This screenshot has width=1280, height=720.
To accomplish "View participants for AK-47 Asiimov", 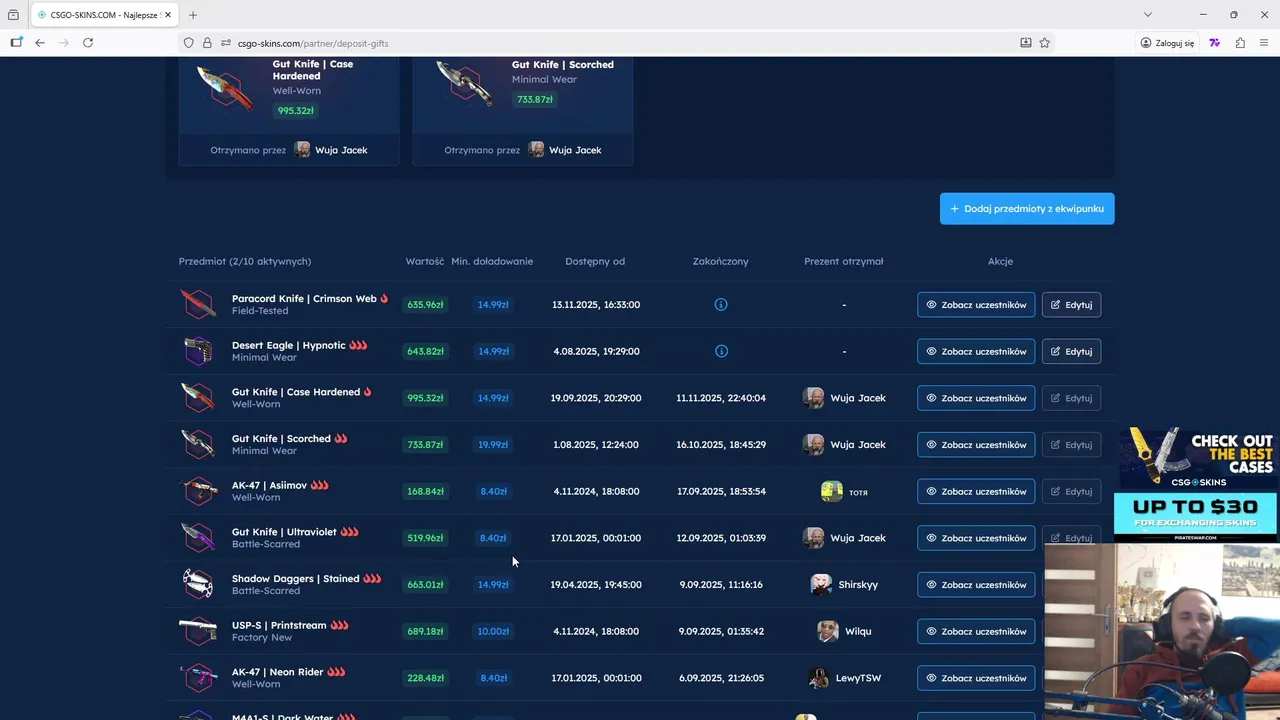I will pyautogui.click(x=976, y=491).
